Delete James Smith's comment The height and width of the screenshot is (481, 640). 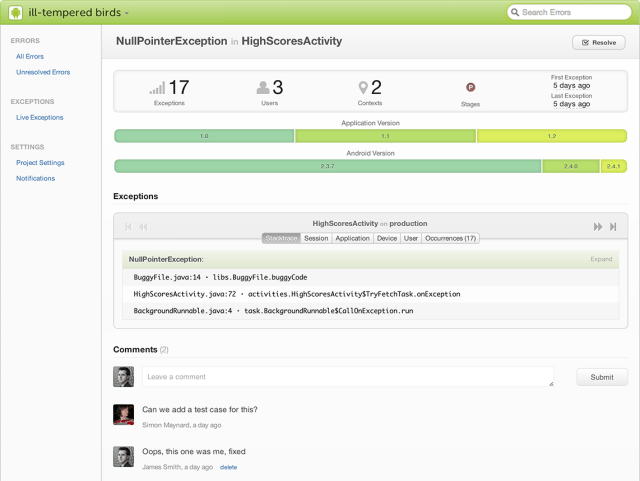(x=229, y=467)
